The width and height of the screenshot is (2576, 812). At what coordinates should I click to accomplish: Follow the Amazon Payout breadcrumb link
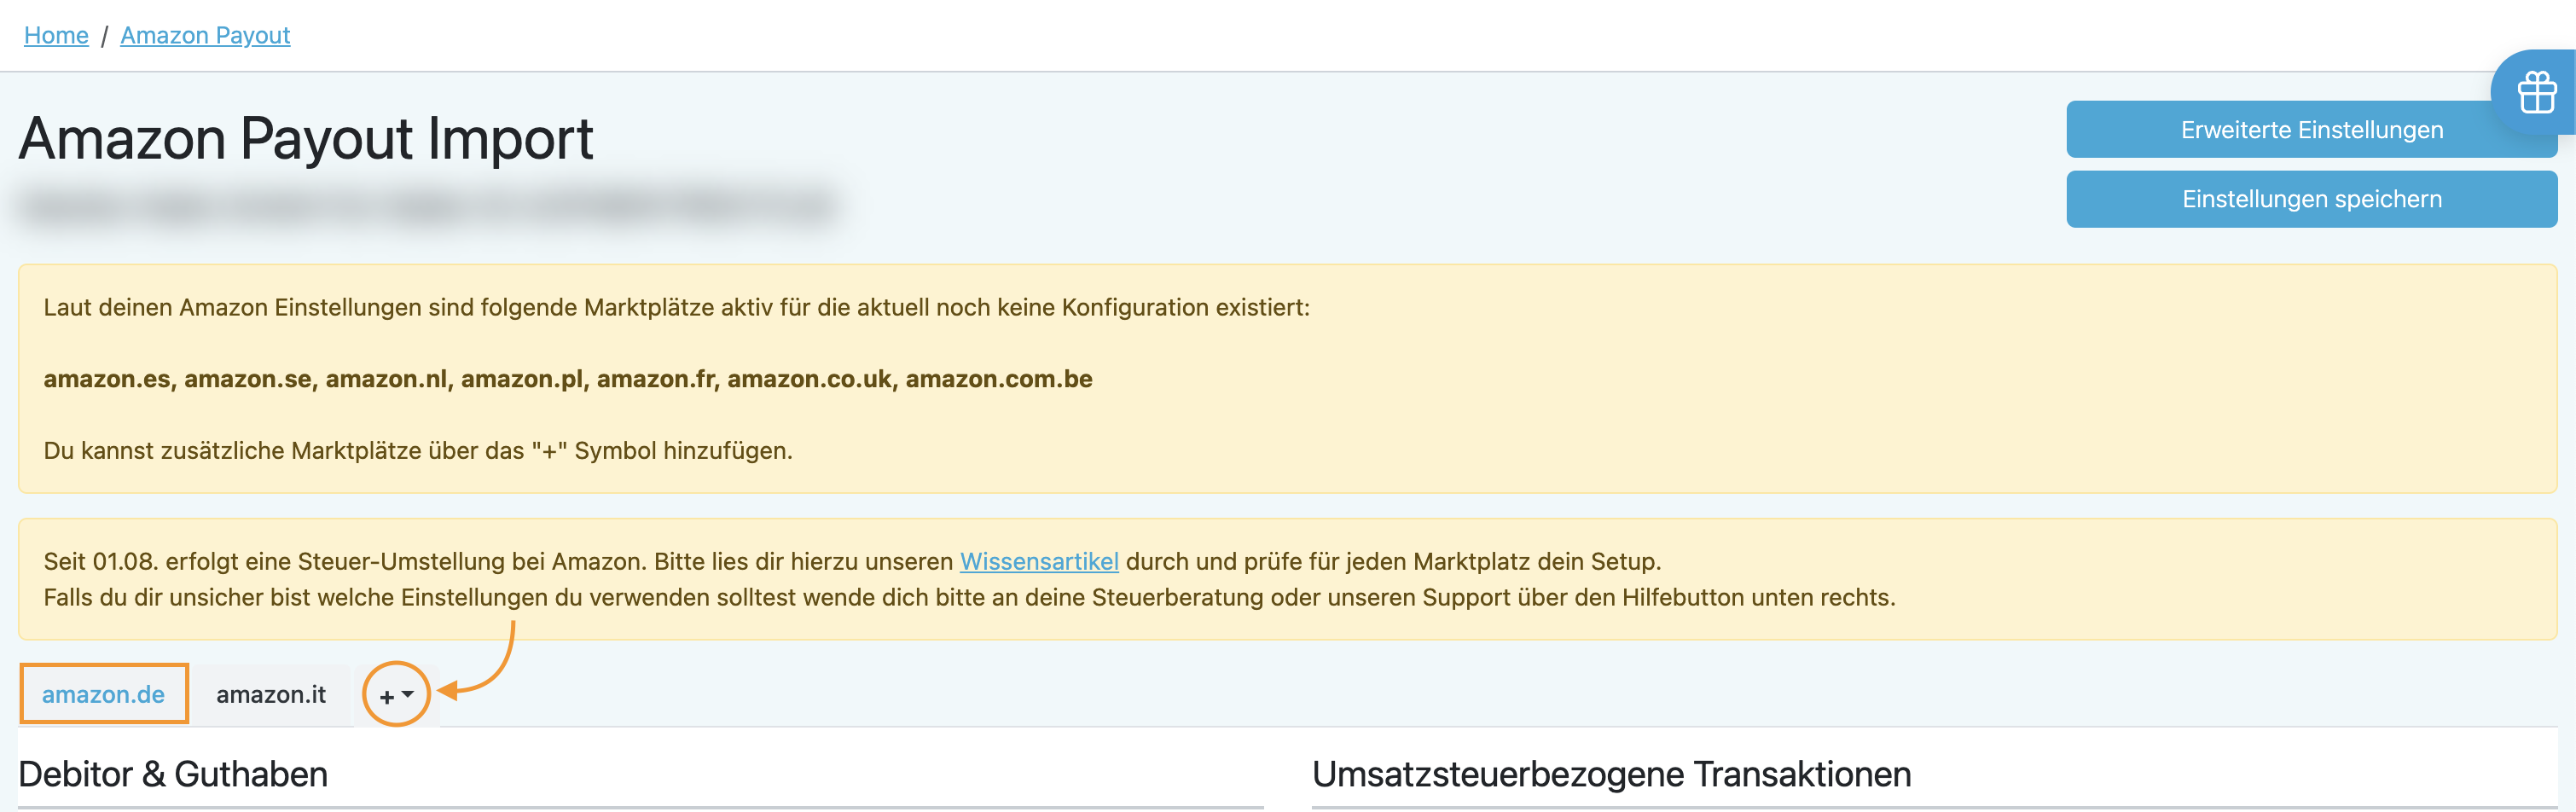point(205,36)
